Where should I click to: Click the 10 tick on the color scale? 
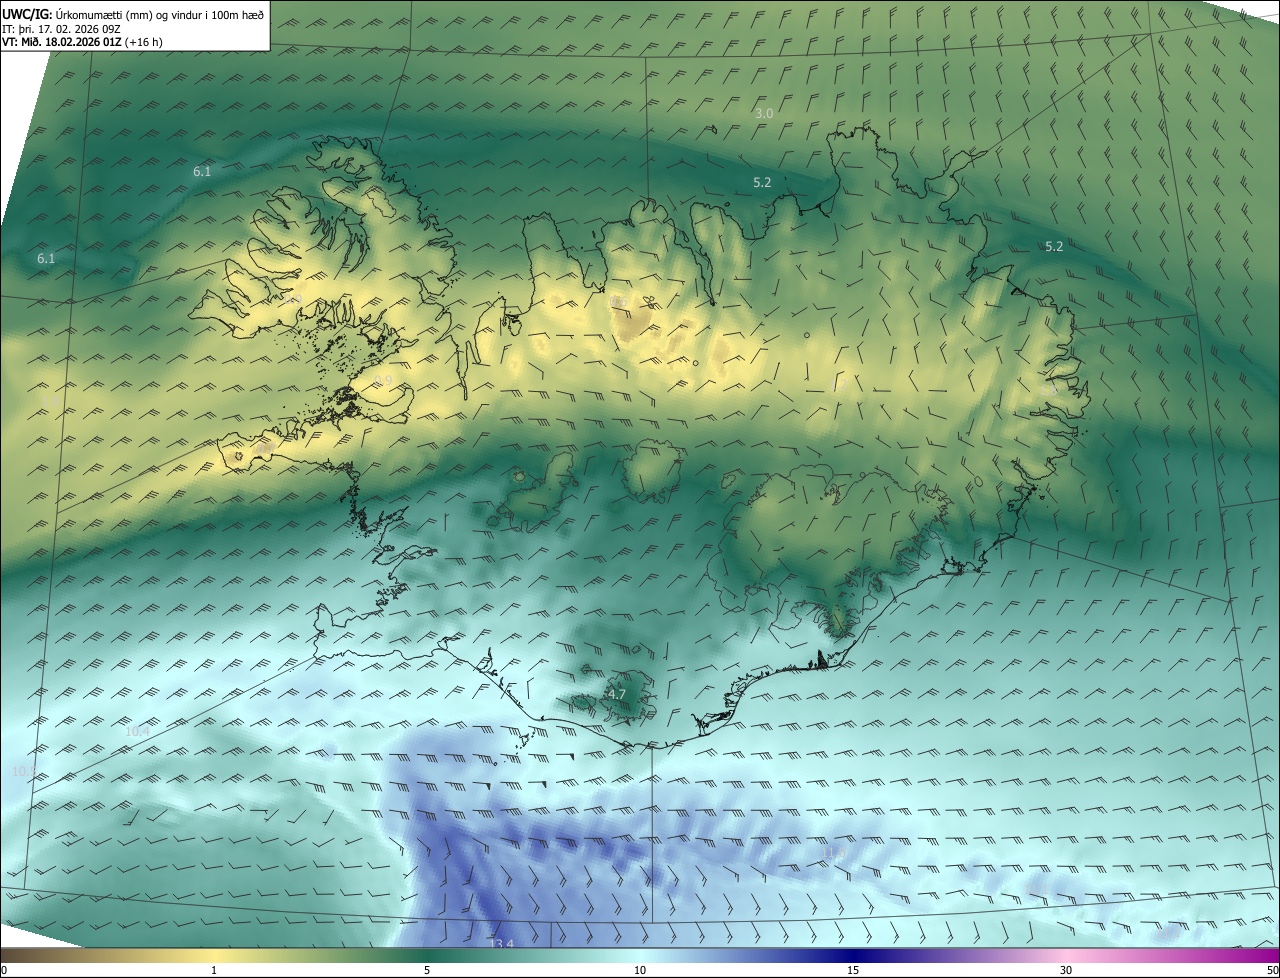tap(640, 970)
